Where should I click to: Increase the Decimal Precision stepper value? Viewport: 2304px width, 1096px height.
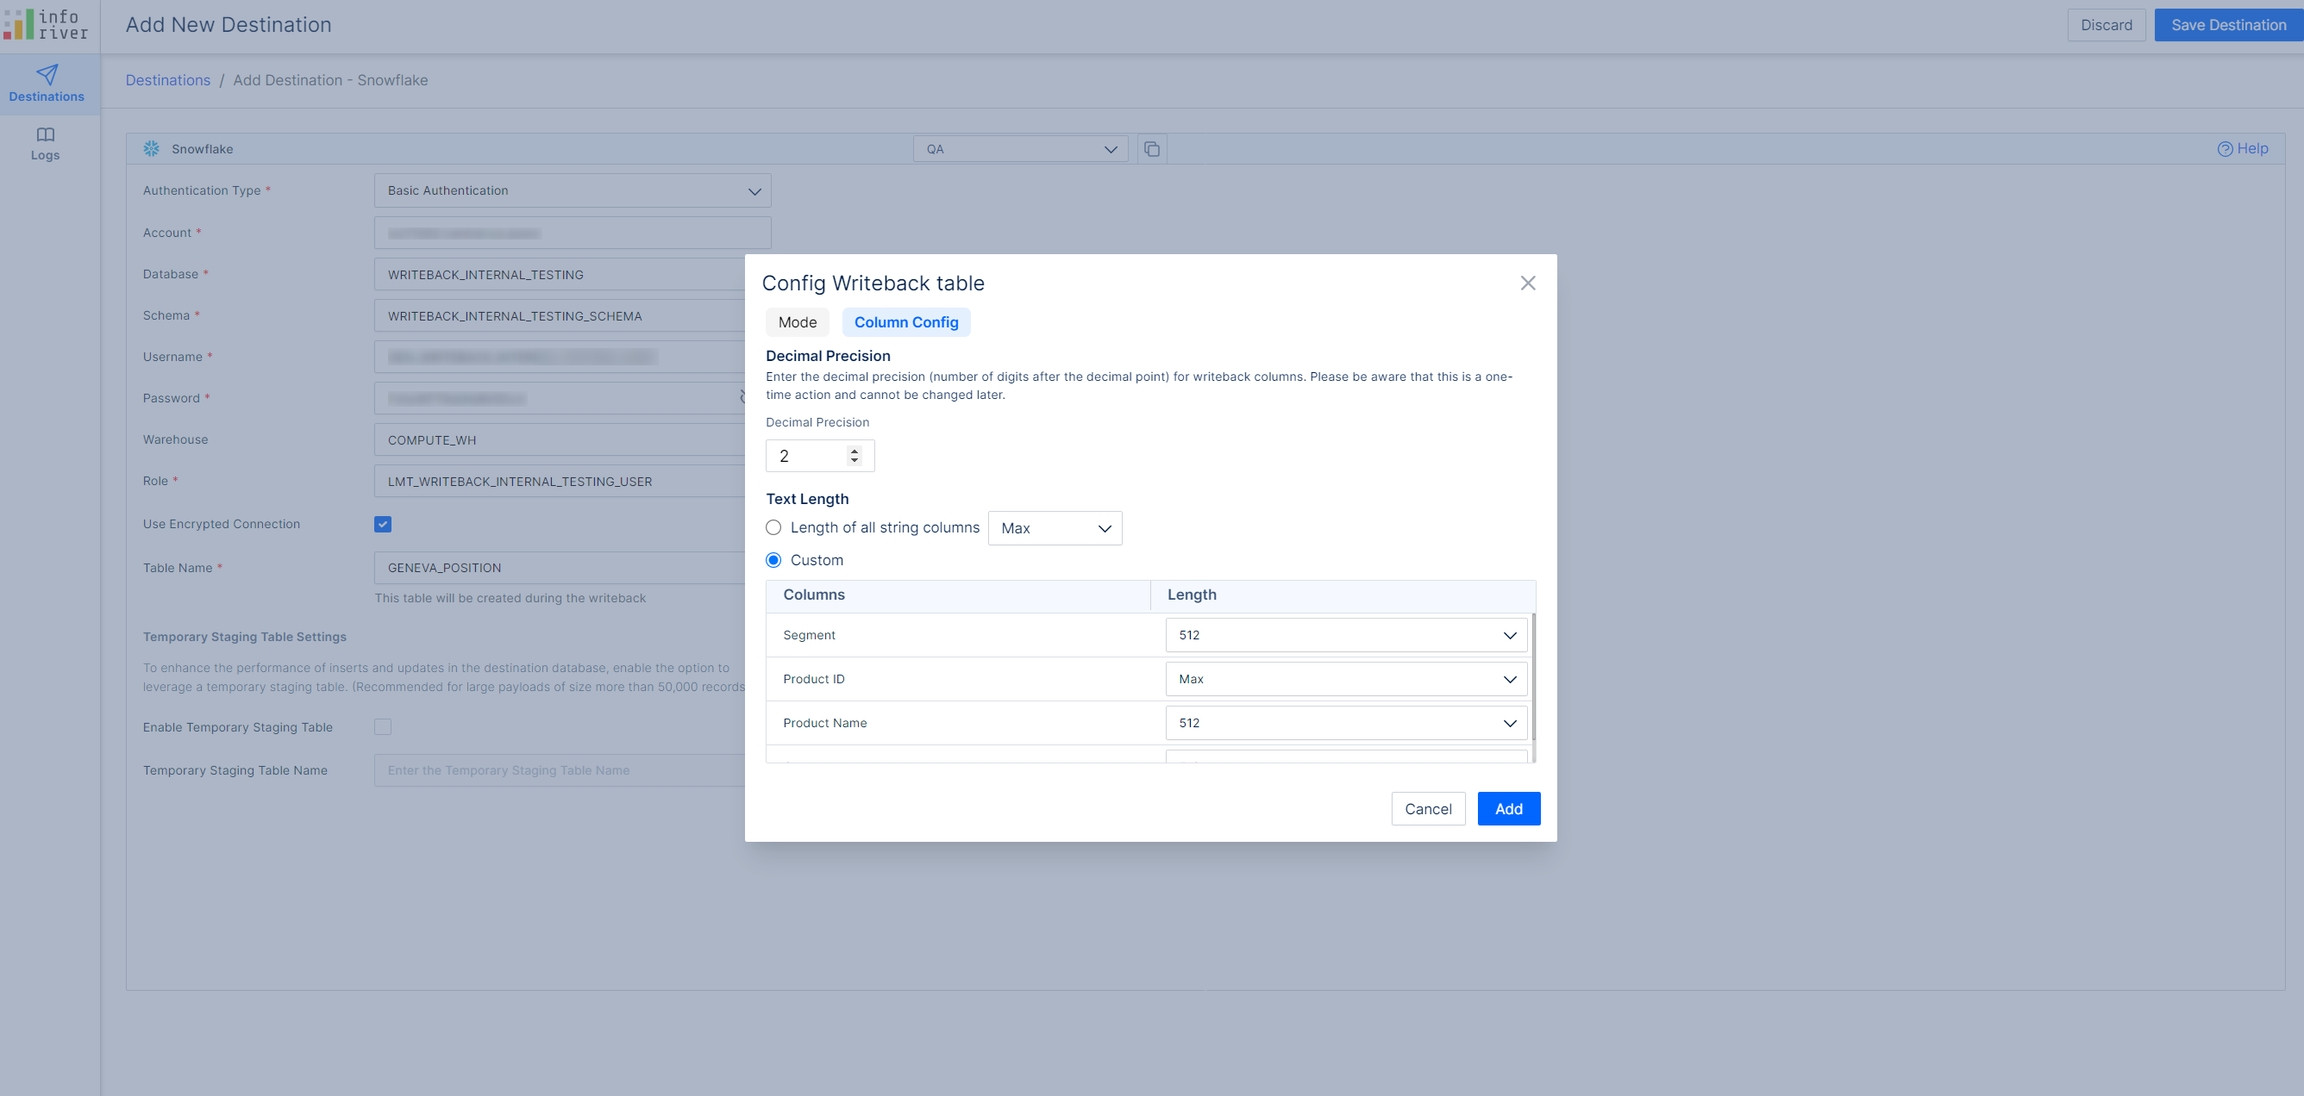coord(854,451)
